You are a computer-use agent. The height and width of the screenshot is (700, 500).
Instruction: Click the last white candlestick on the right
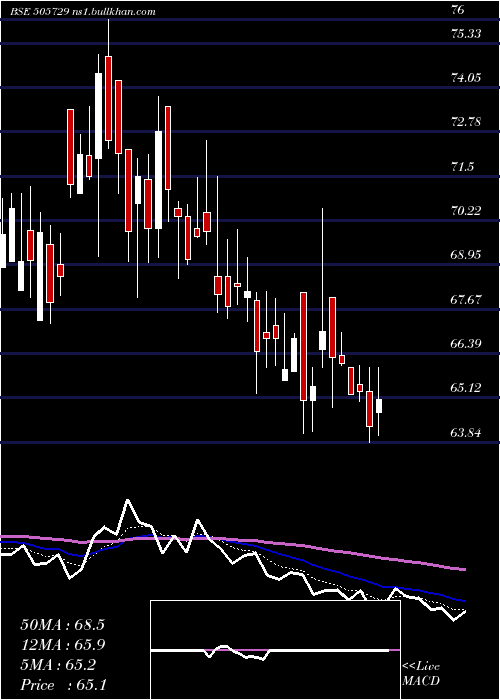tap(379, 406)
